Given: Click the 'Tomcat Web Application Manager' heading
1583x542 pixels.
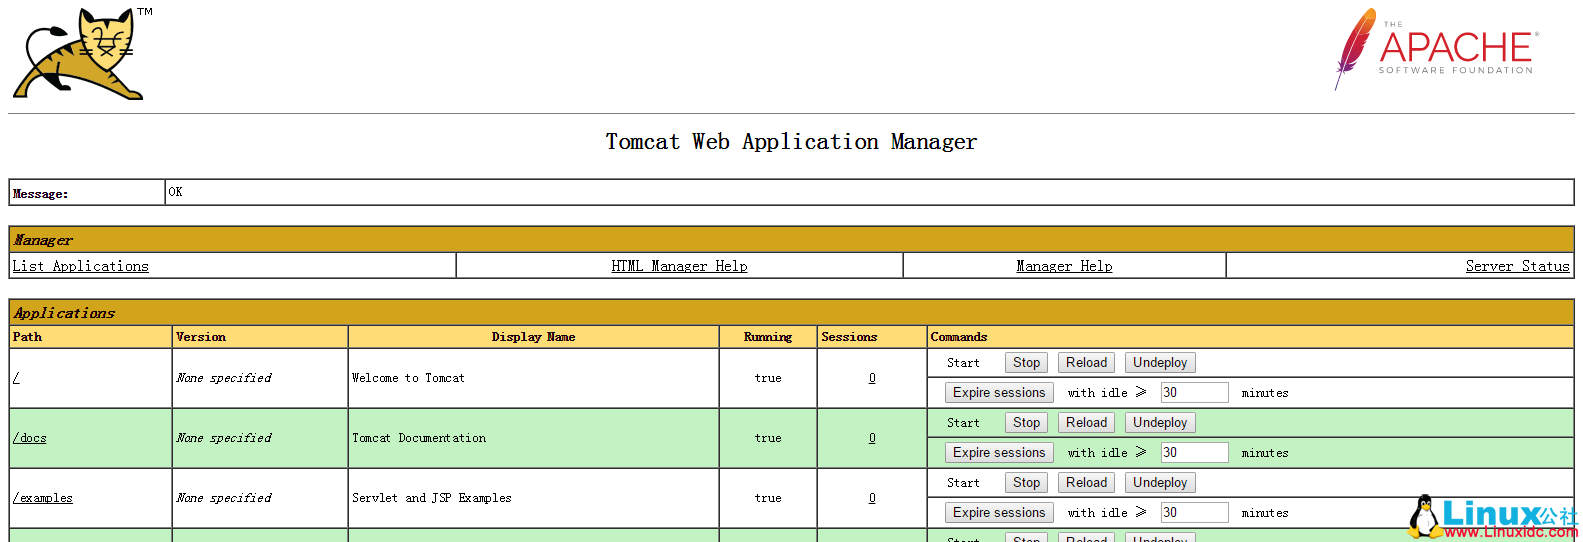Looking at the screenshot, I should (791, 142).
